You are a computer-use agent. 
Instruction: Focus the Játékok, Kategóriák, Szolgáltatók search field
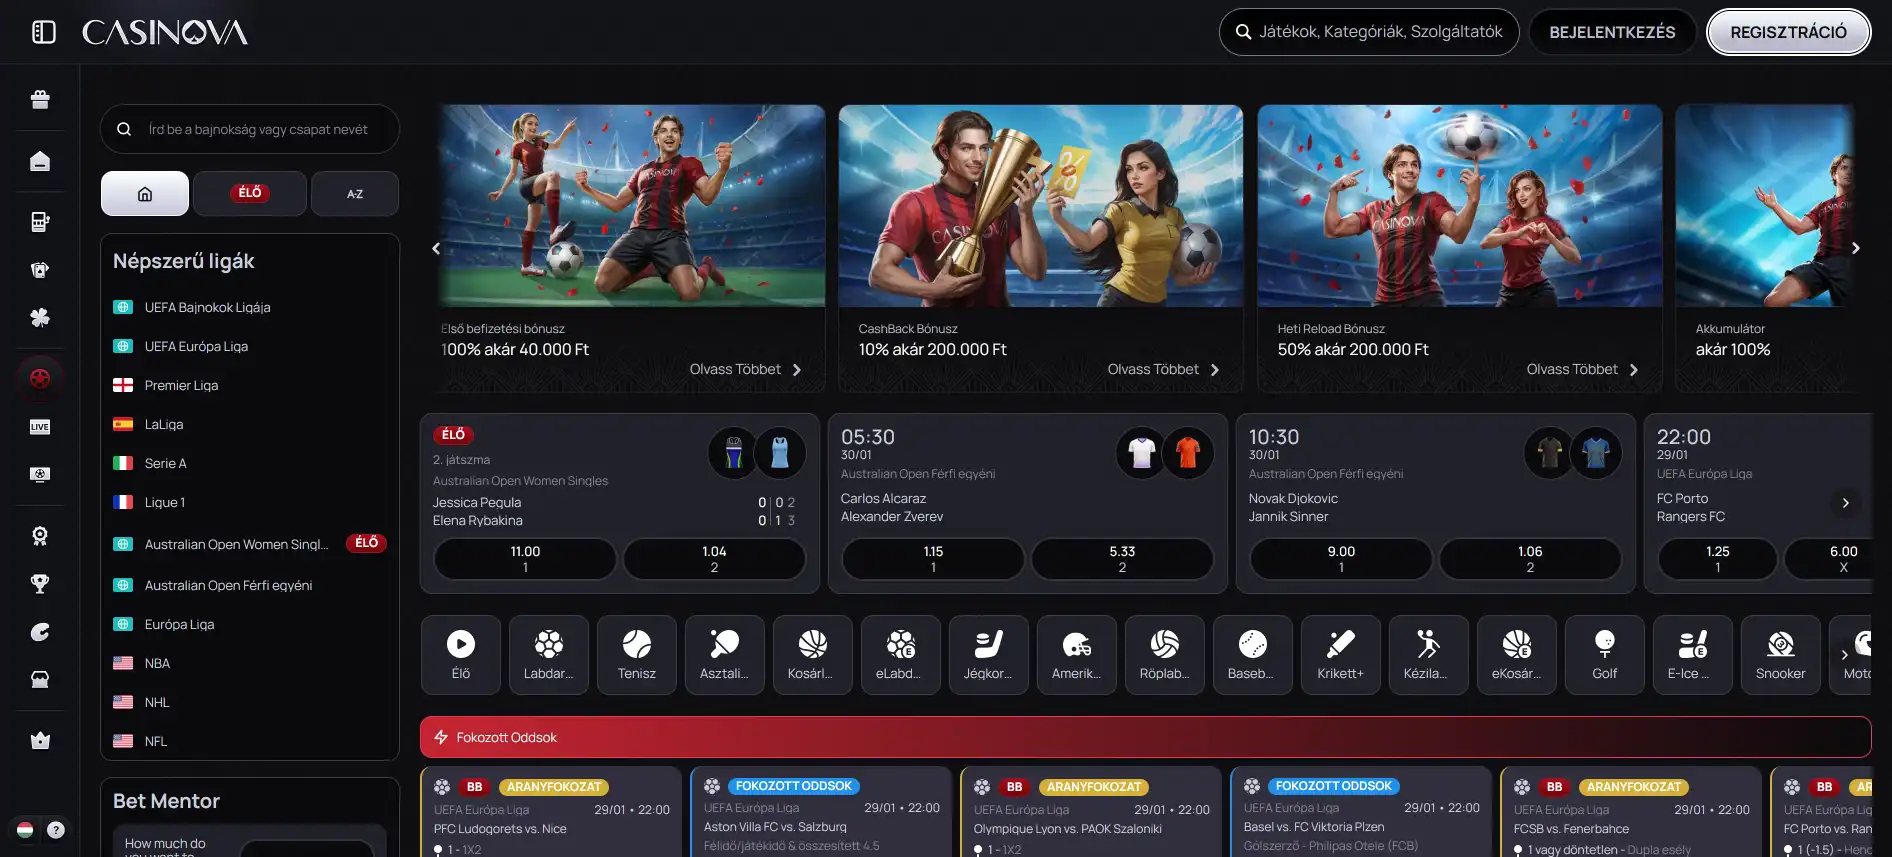coord(1369,32)
